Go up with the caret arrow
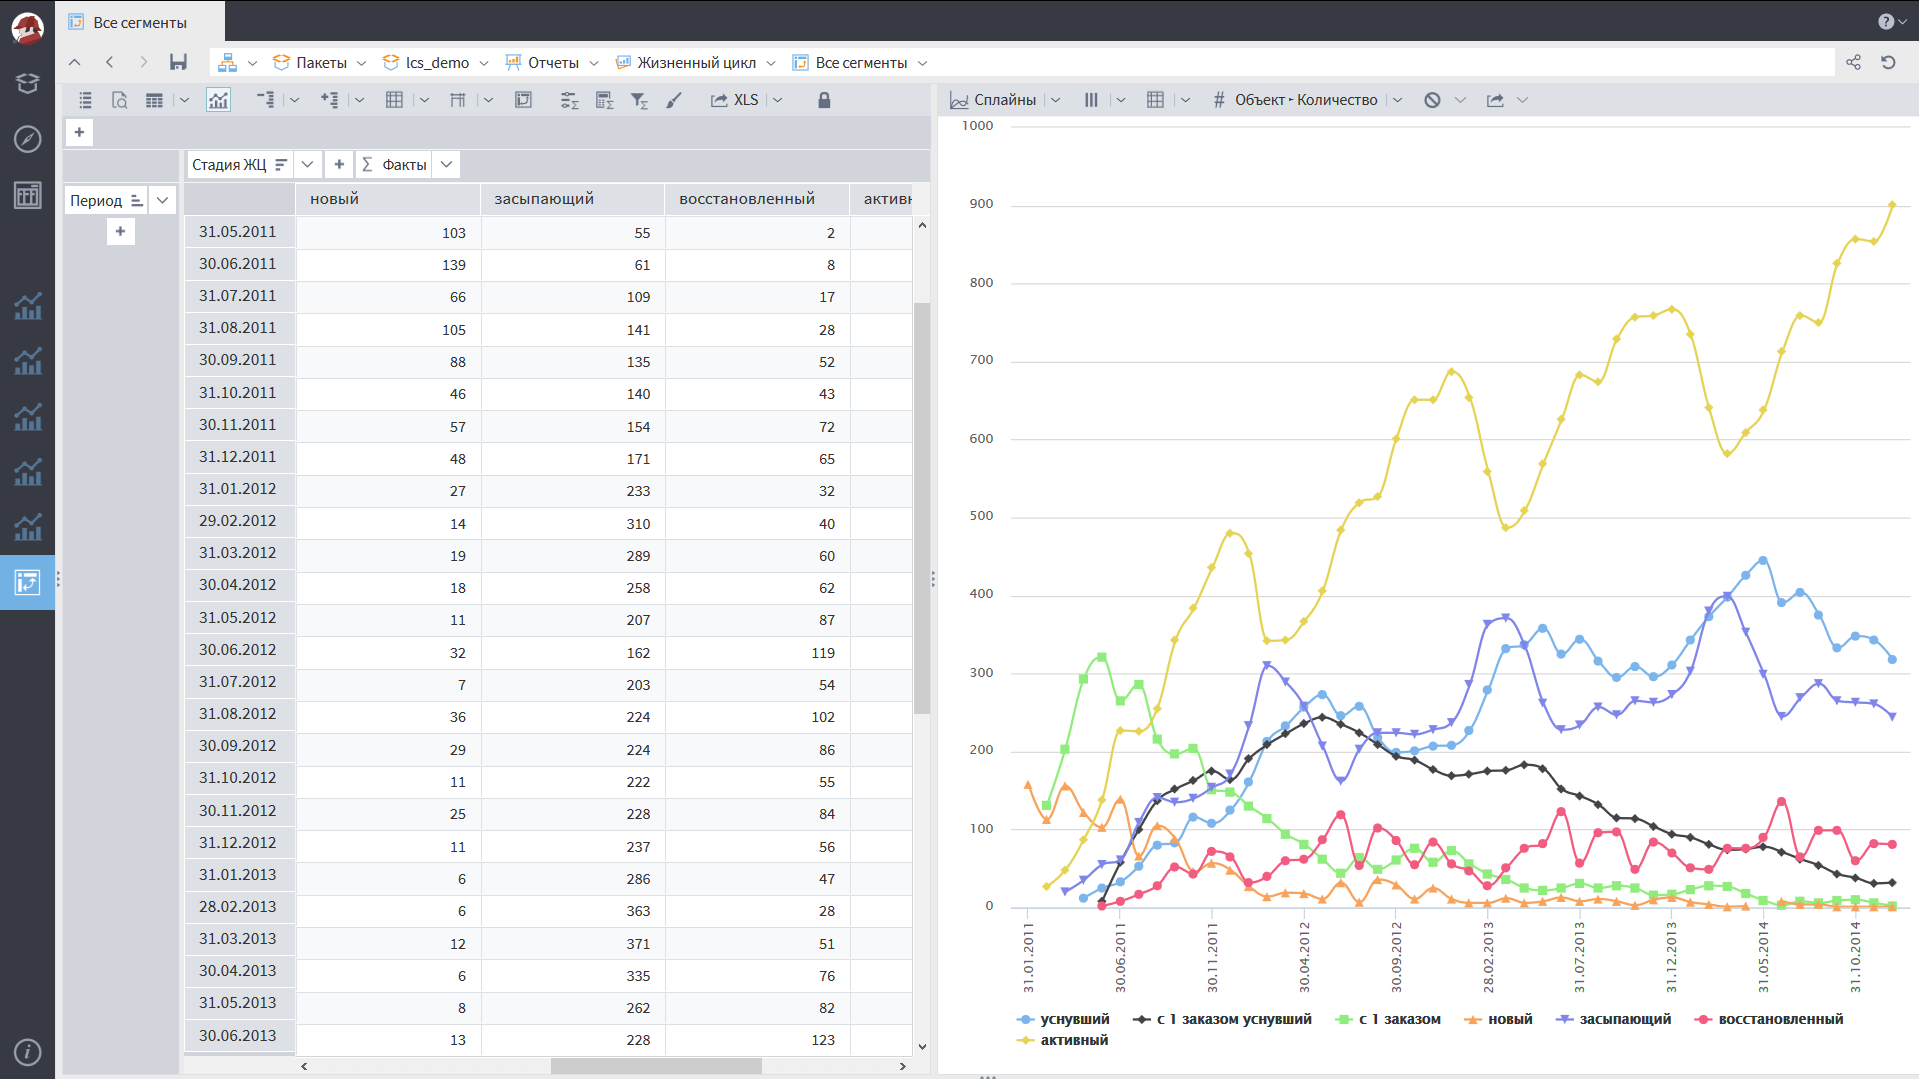This screenshot has width=1919, height=1079. pyautogui.click(x=75, y=62)
